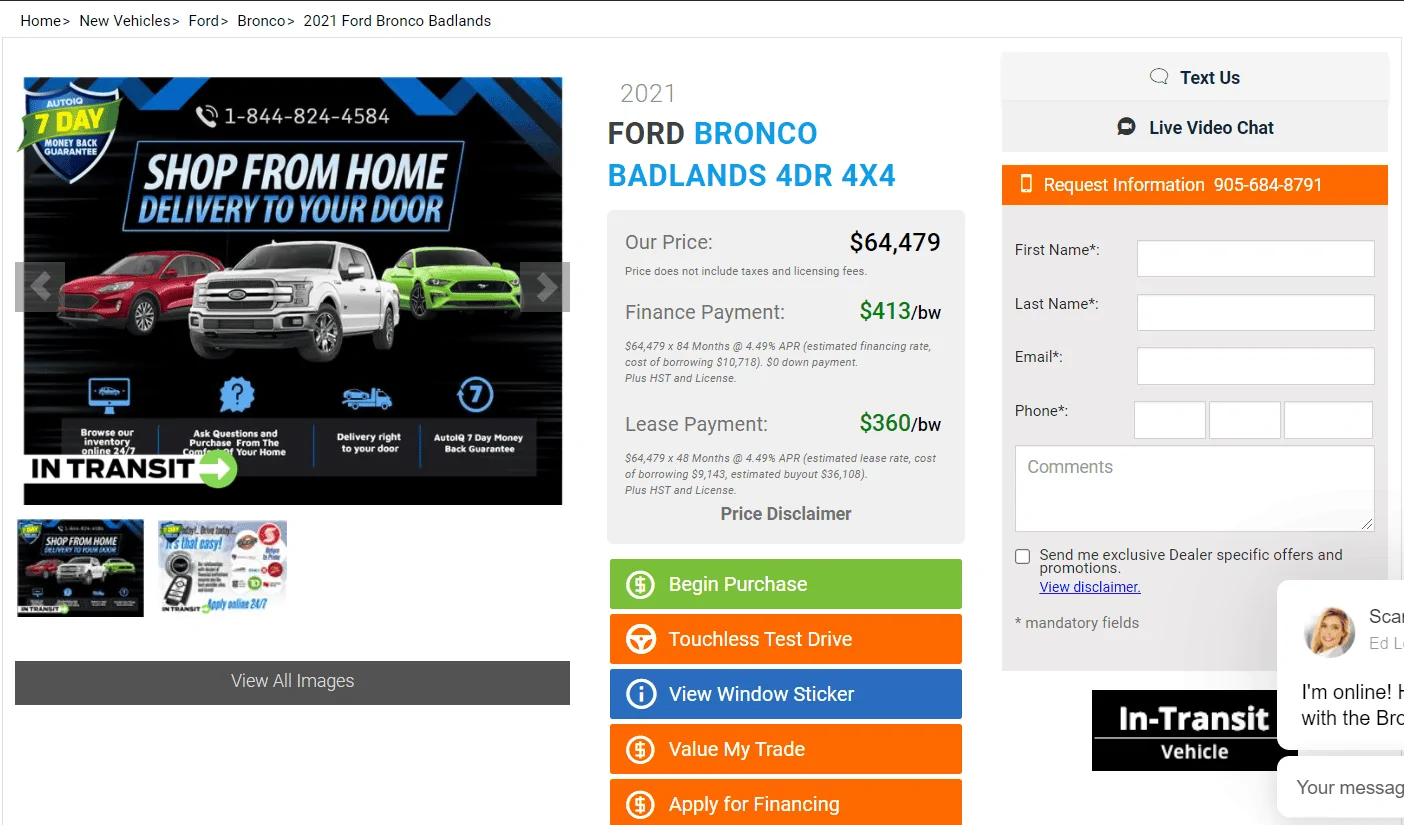This screenshot has height=825, width=1404.
Task: Click green In Transit arrow badge on image
Action: [218, 468]
